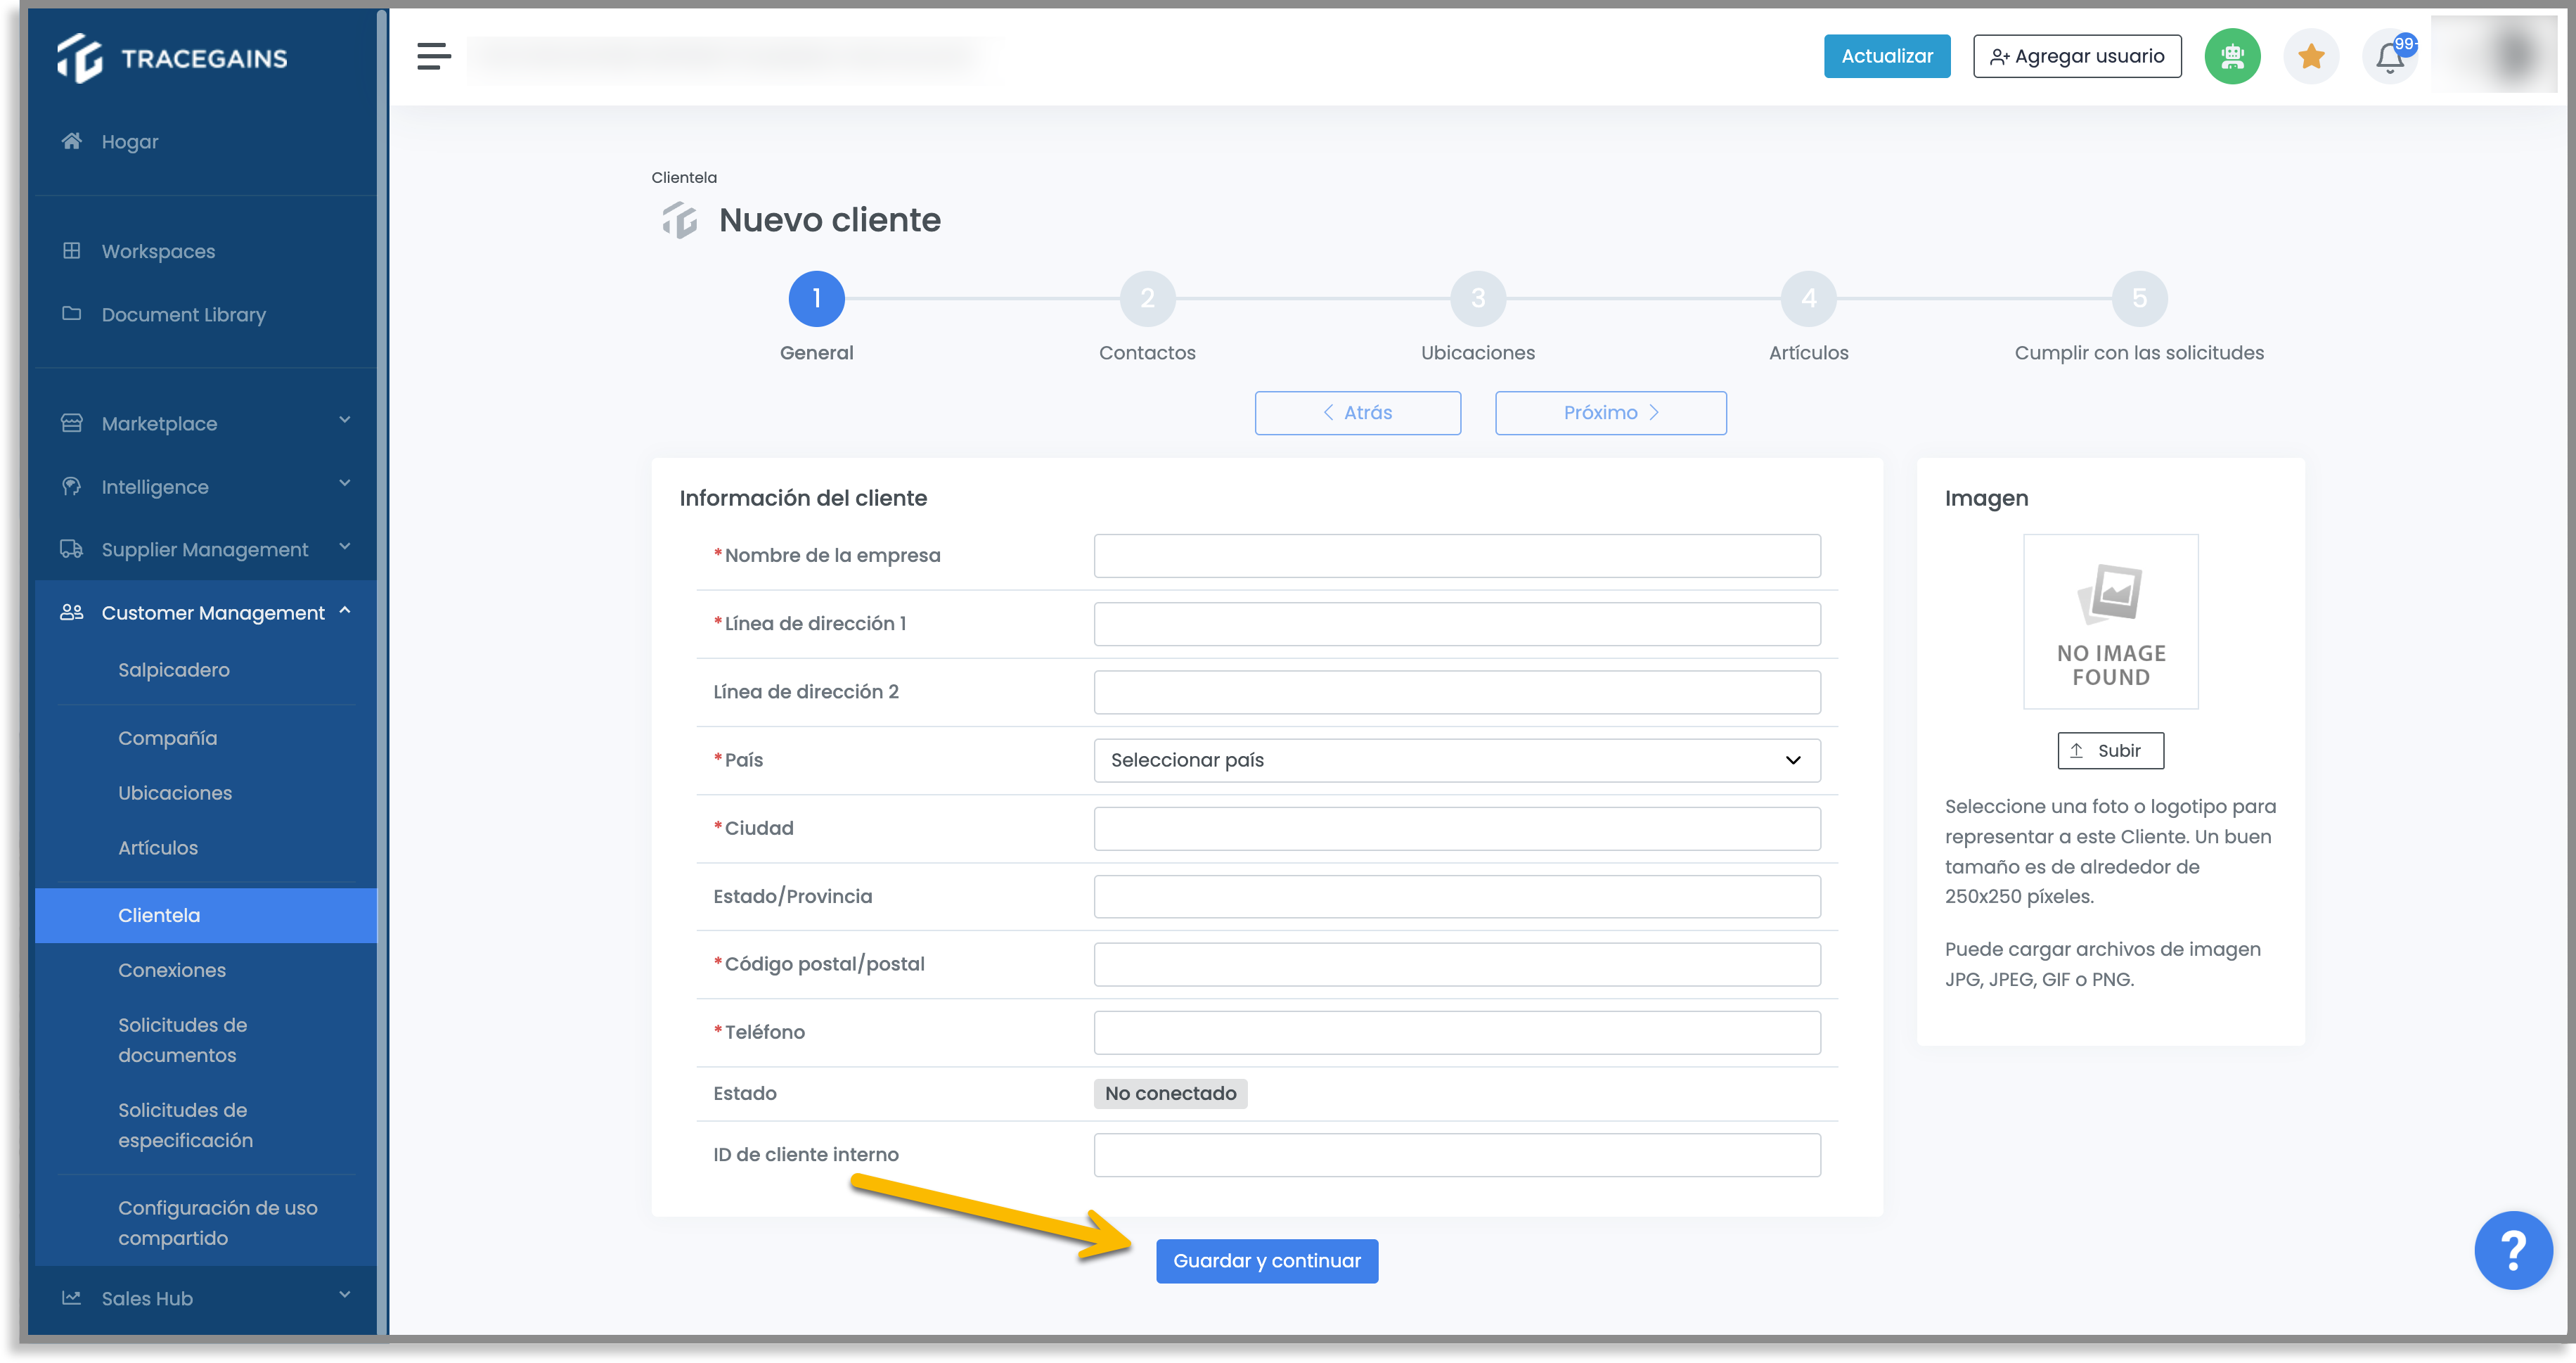Click the no image found placeholder
Image resolution: width=2576 pixels, height=1363 pixels.
2110,621
